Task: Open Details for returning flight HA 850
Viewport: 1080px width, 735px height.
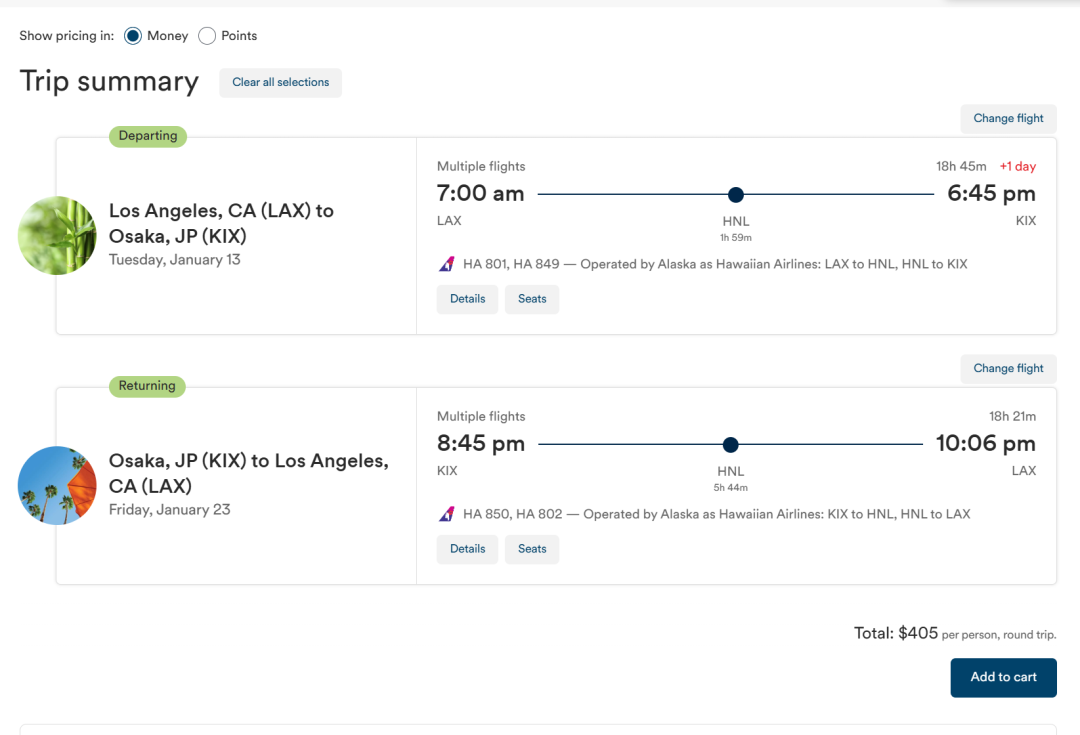Action: click(x=467, y=549)
